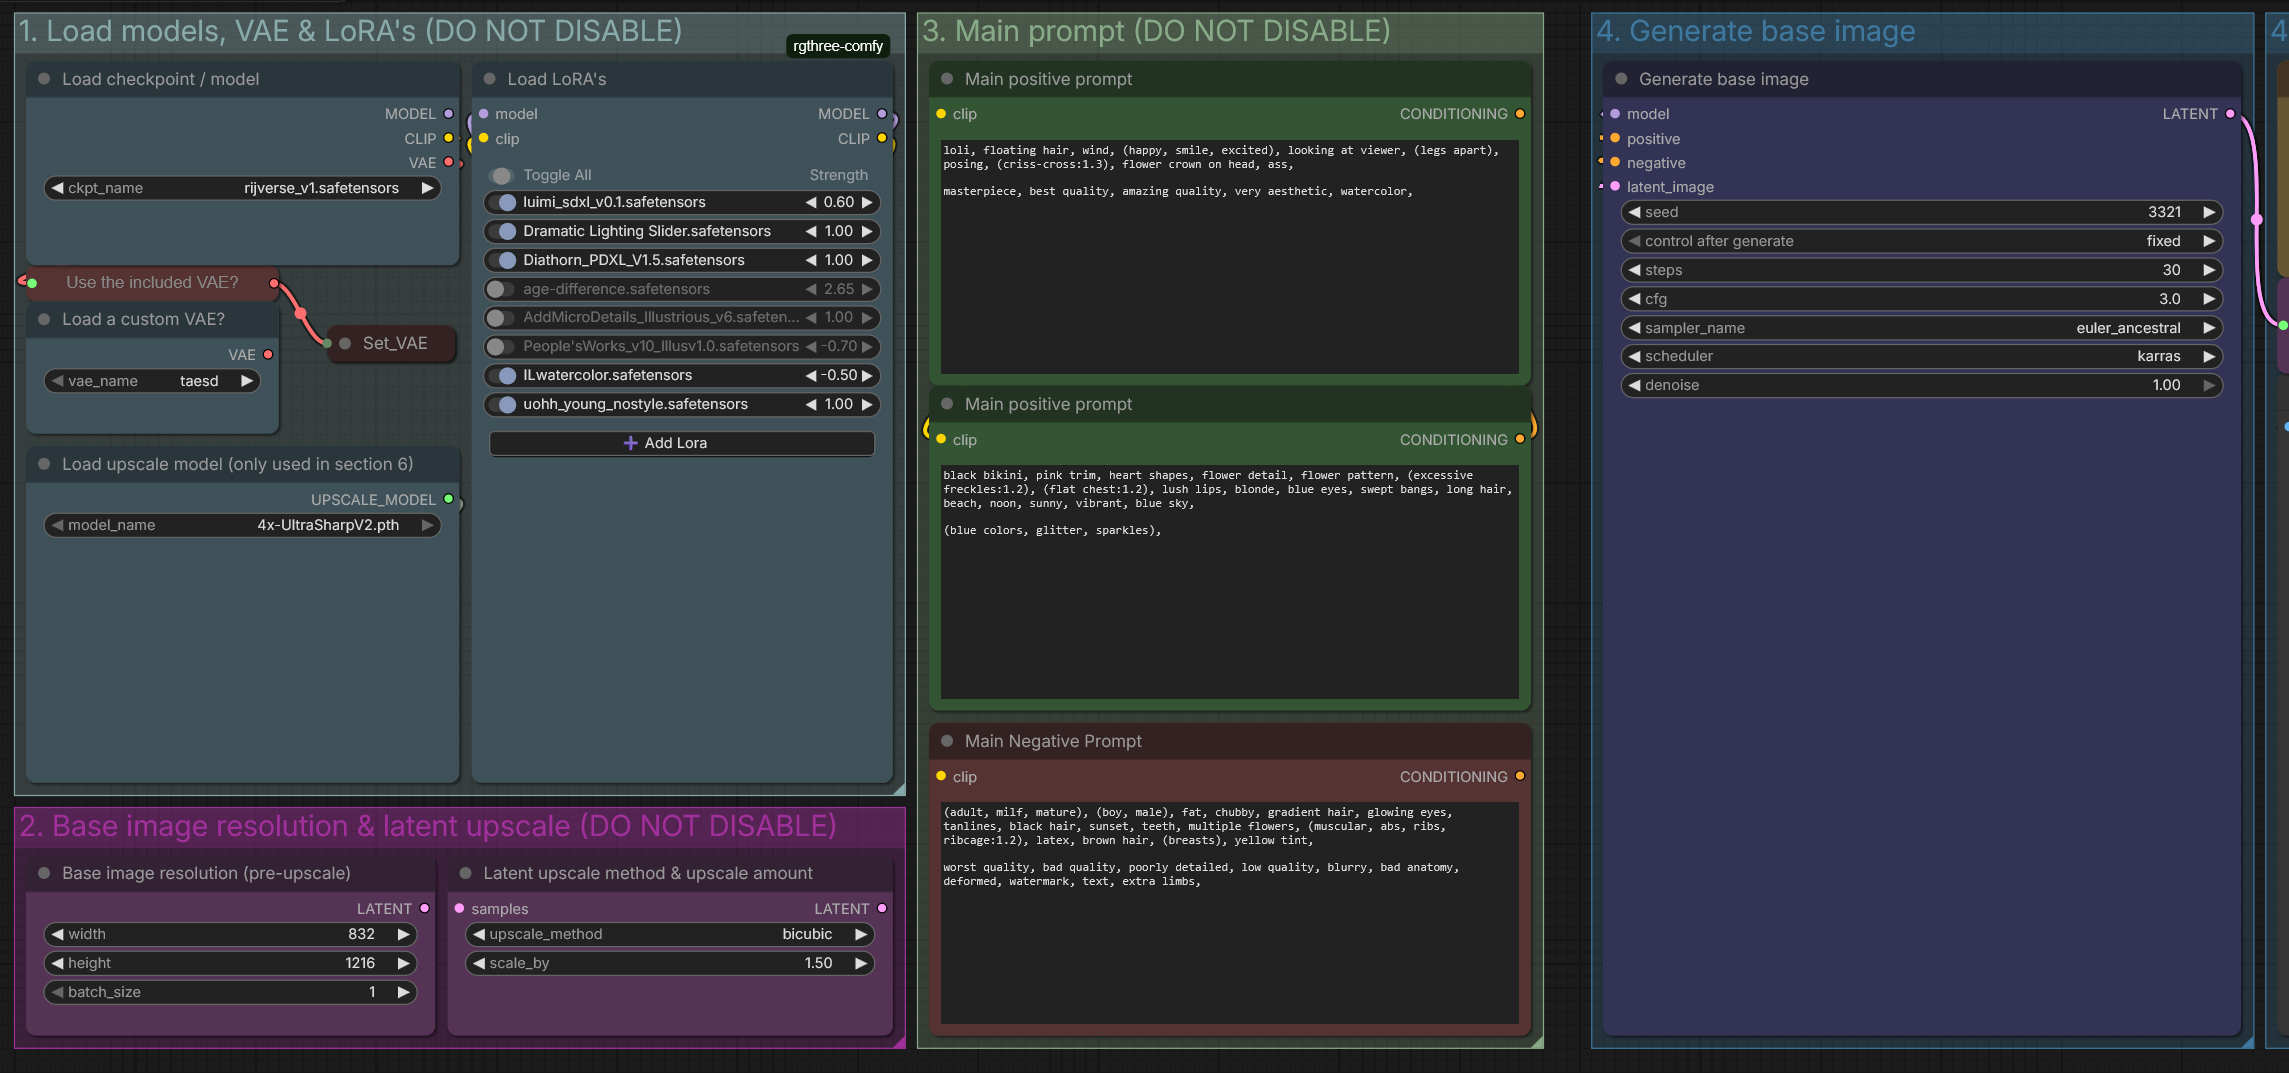Click the CONDITIONING output port on Main Negative Prompt

tap(1520, 776)
